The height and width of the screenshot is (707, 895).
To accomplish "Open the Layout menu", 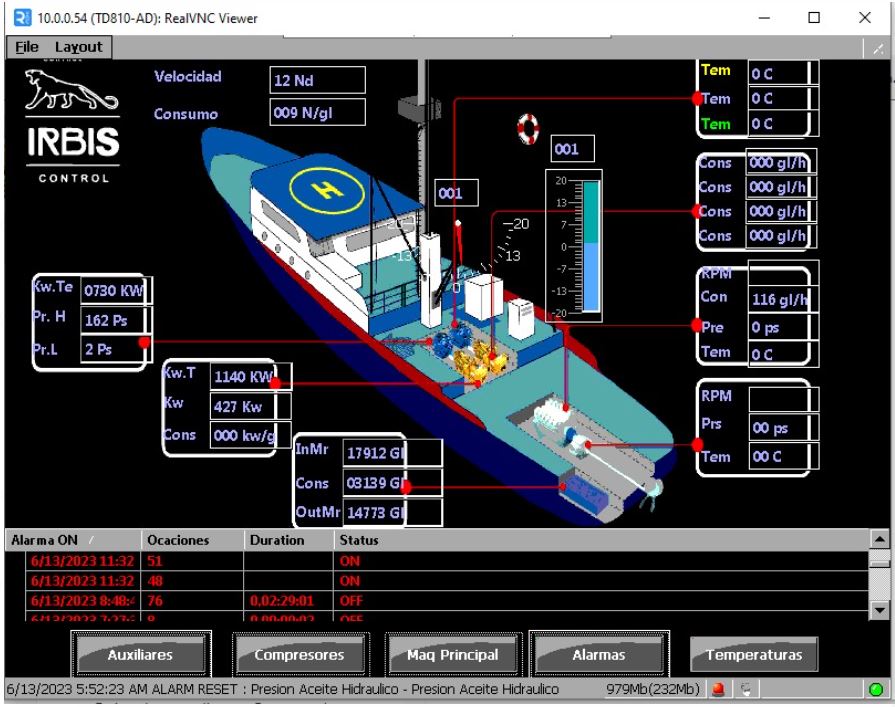I will 78,47.
